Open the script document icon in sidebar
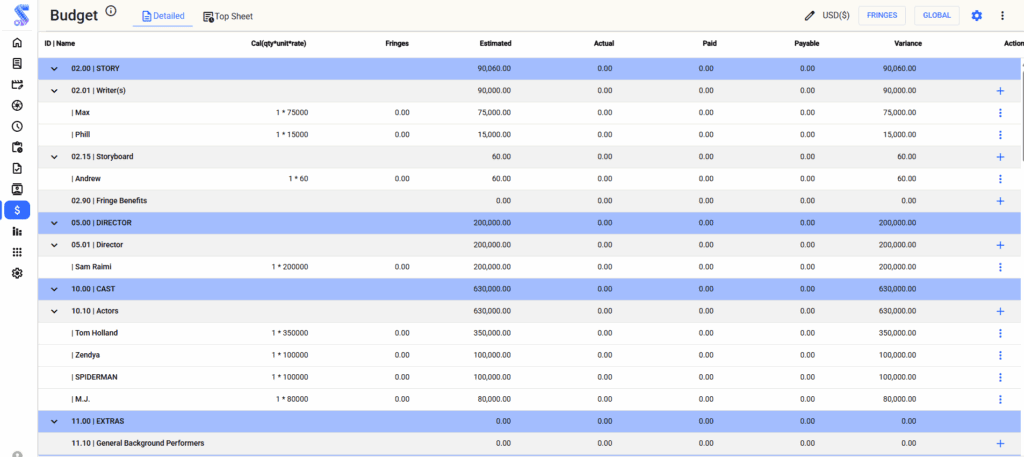The height and width of the screenshot is (457, 1024). 17,63
